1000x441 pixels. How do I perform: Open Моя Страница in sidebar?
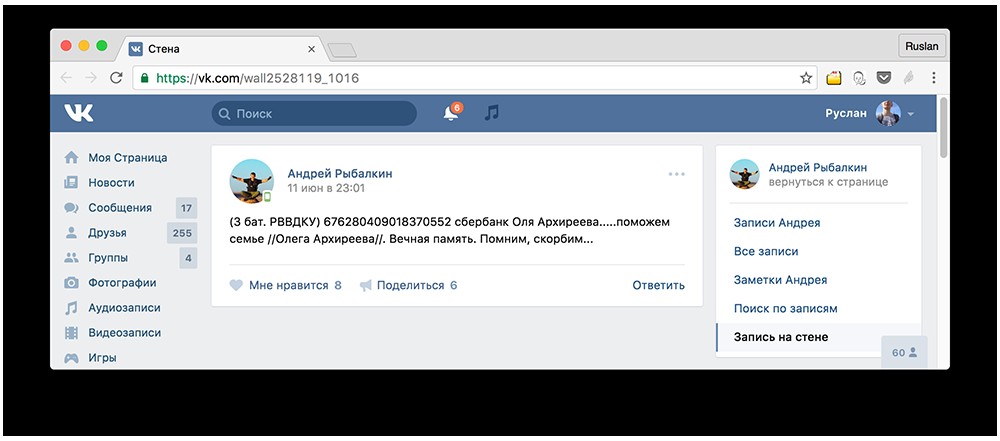[128, 158]
